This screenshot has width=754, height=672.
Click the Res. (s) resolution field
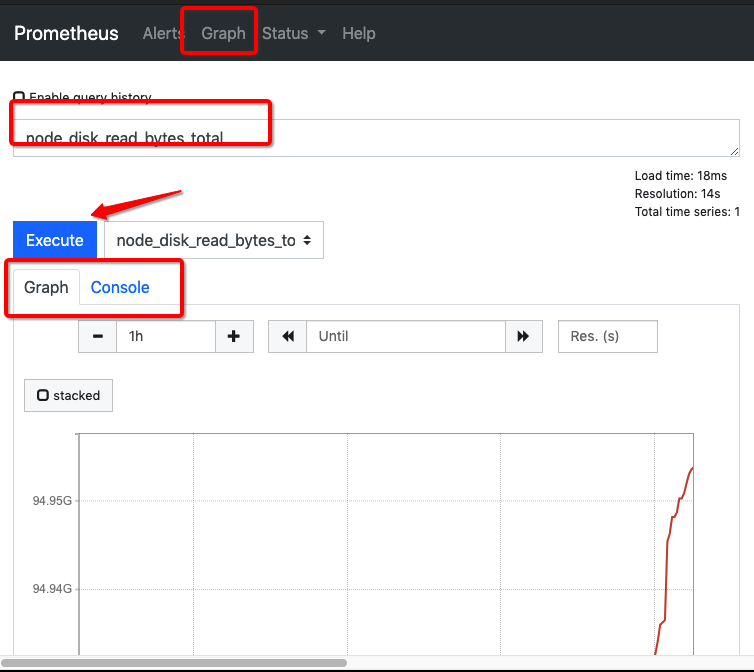click(x=608, y=336)
